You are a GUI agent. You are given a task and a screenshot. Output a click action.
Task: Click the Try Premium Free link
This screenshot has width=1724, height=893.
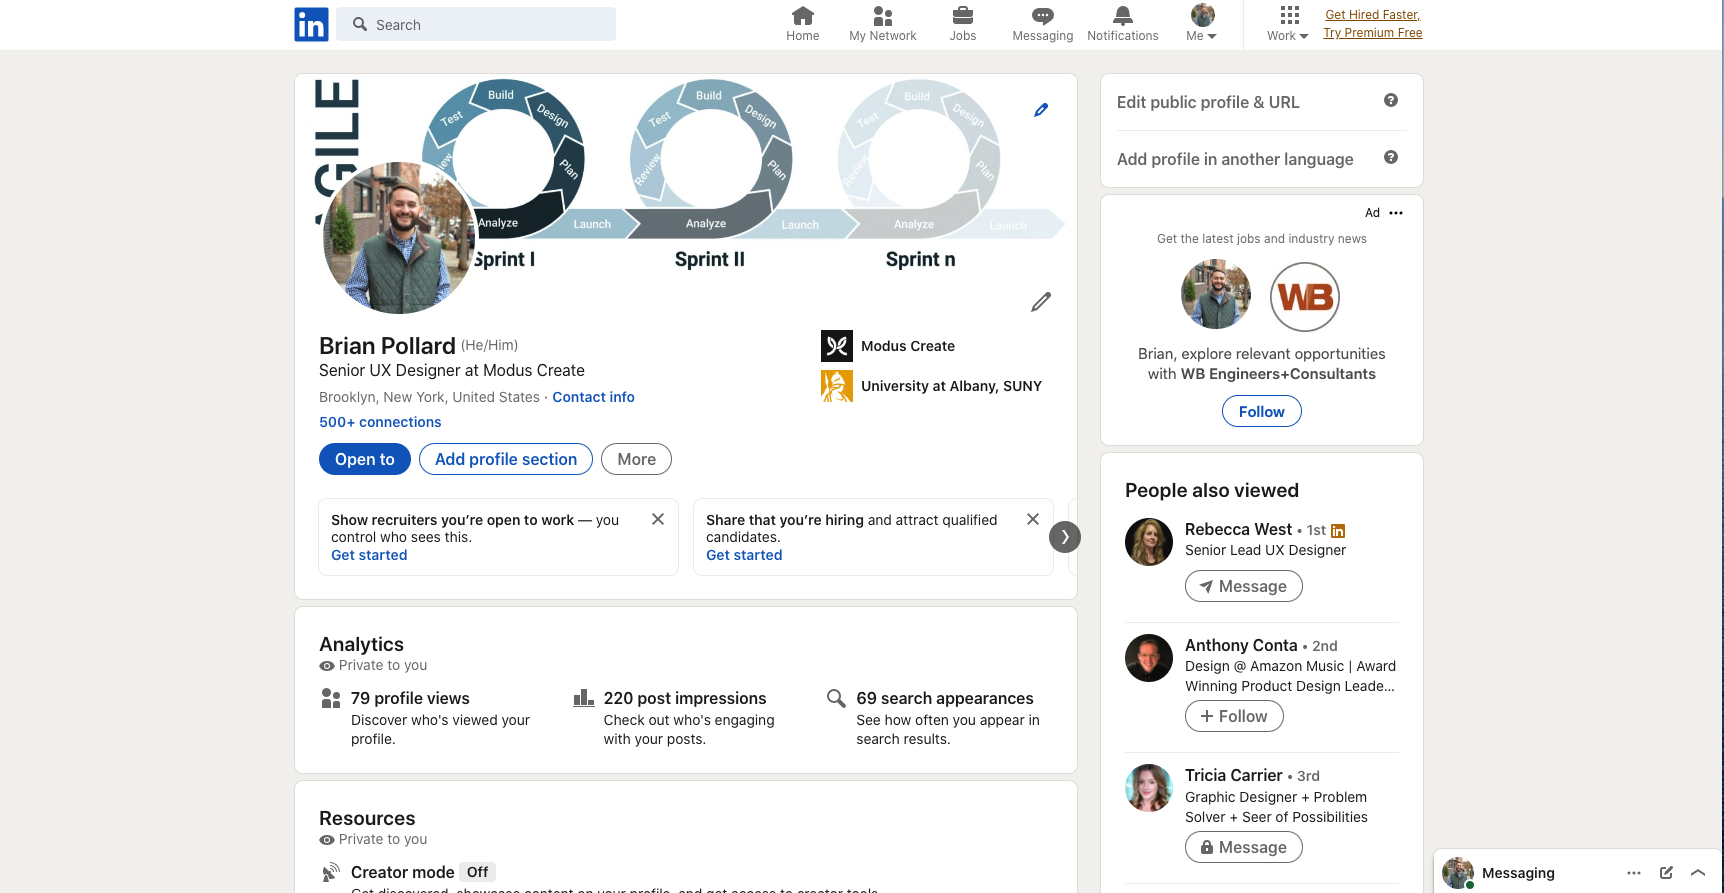[1372, 33]
